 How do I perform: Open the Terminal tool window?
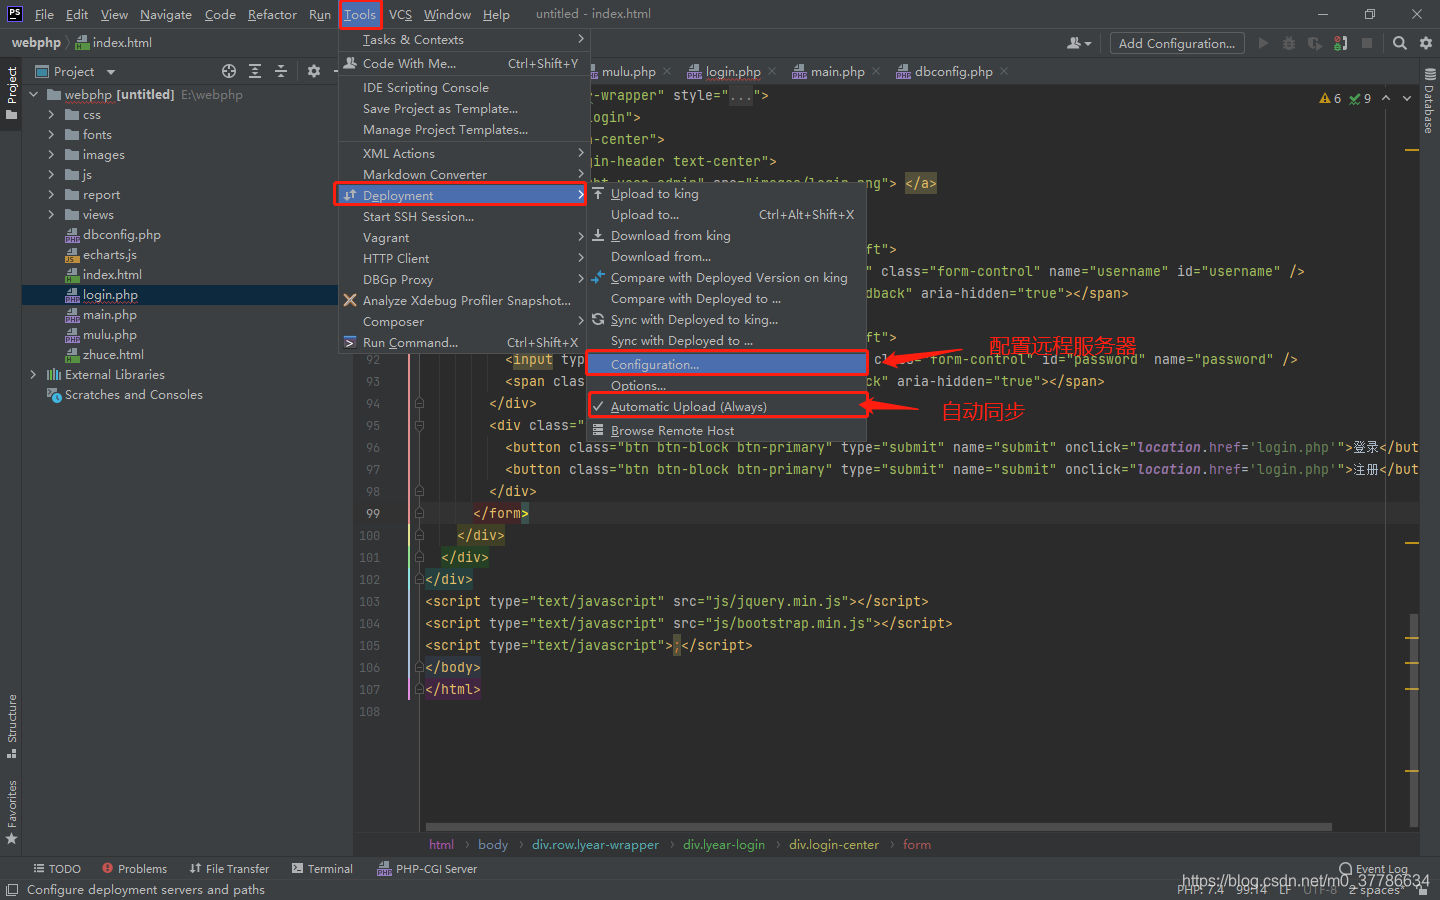[322, 869]
